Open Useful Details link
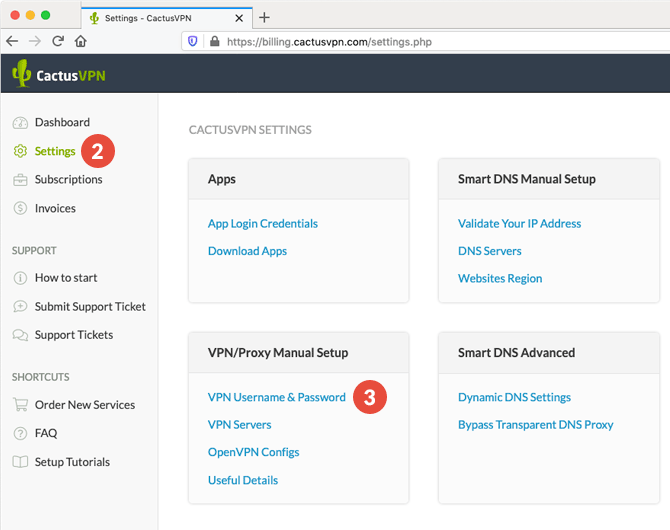 tap(243, 480)
